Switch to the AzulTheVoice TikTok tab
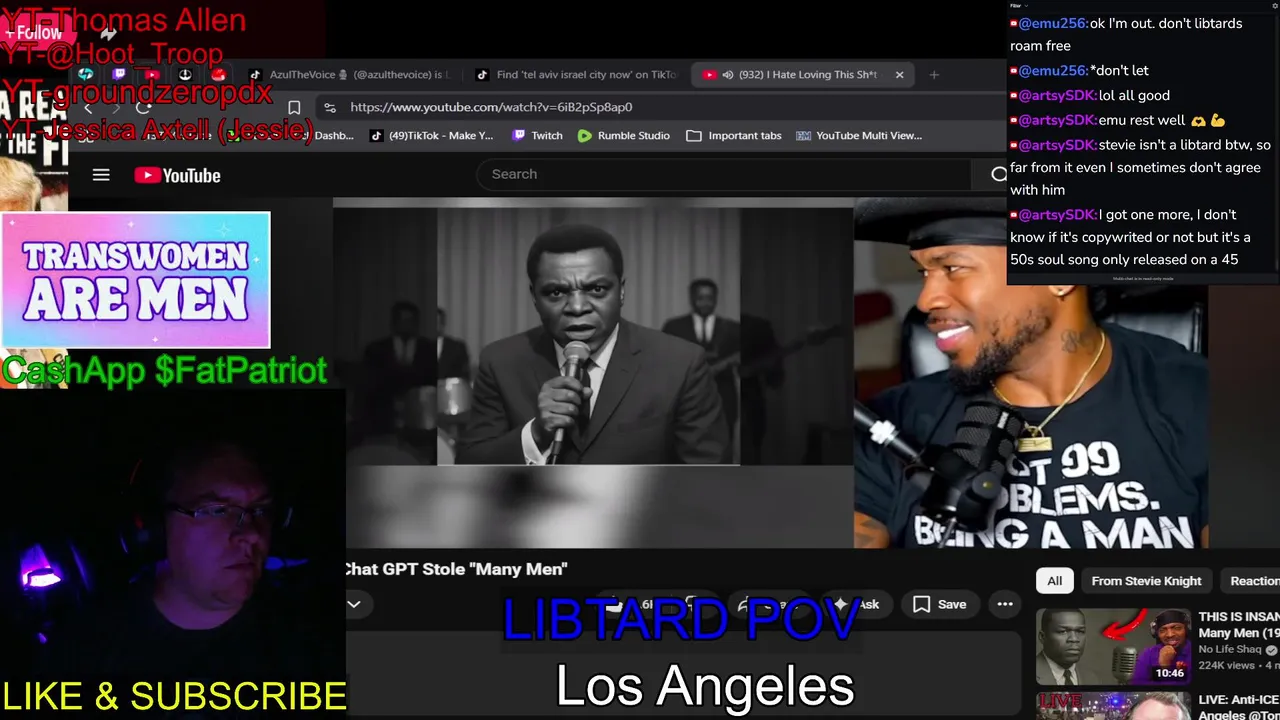The width and height of the screenshot is (1280, 720). [x=349, y=74]
